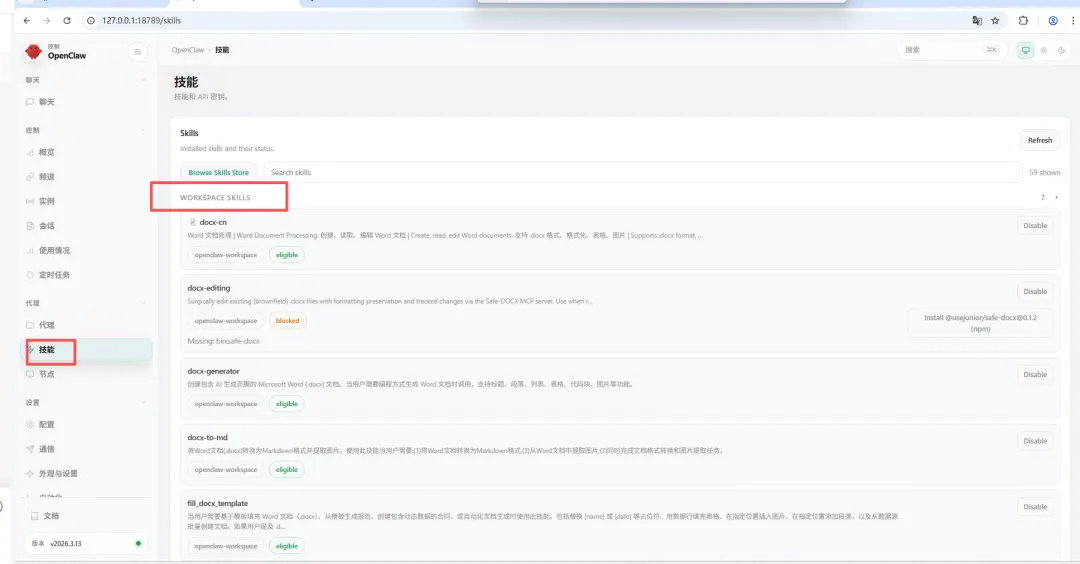Click the site info icon in the address bar
Screen dimensions: 1080x564
tap(90, 21)
